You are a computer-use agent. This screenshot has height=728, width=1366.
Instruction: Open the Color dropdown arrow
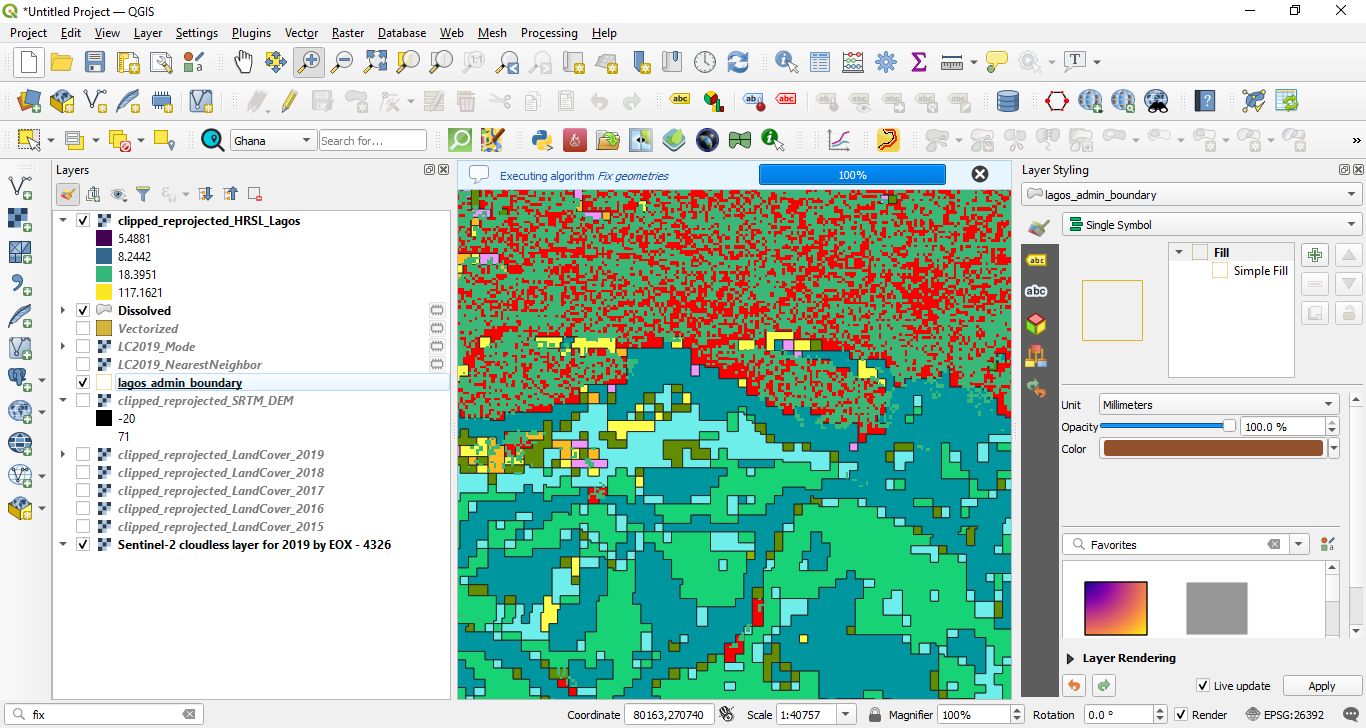[1334, 449]
